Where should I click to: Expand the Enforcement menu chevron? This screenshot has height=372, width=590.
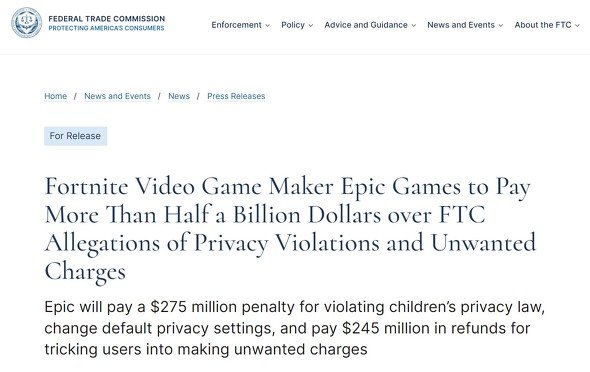click(268, 26)
